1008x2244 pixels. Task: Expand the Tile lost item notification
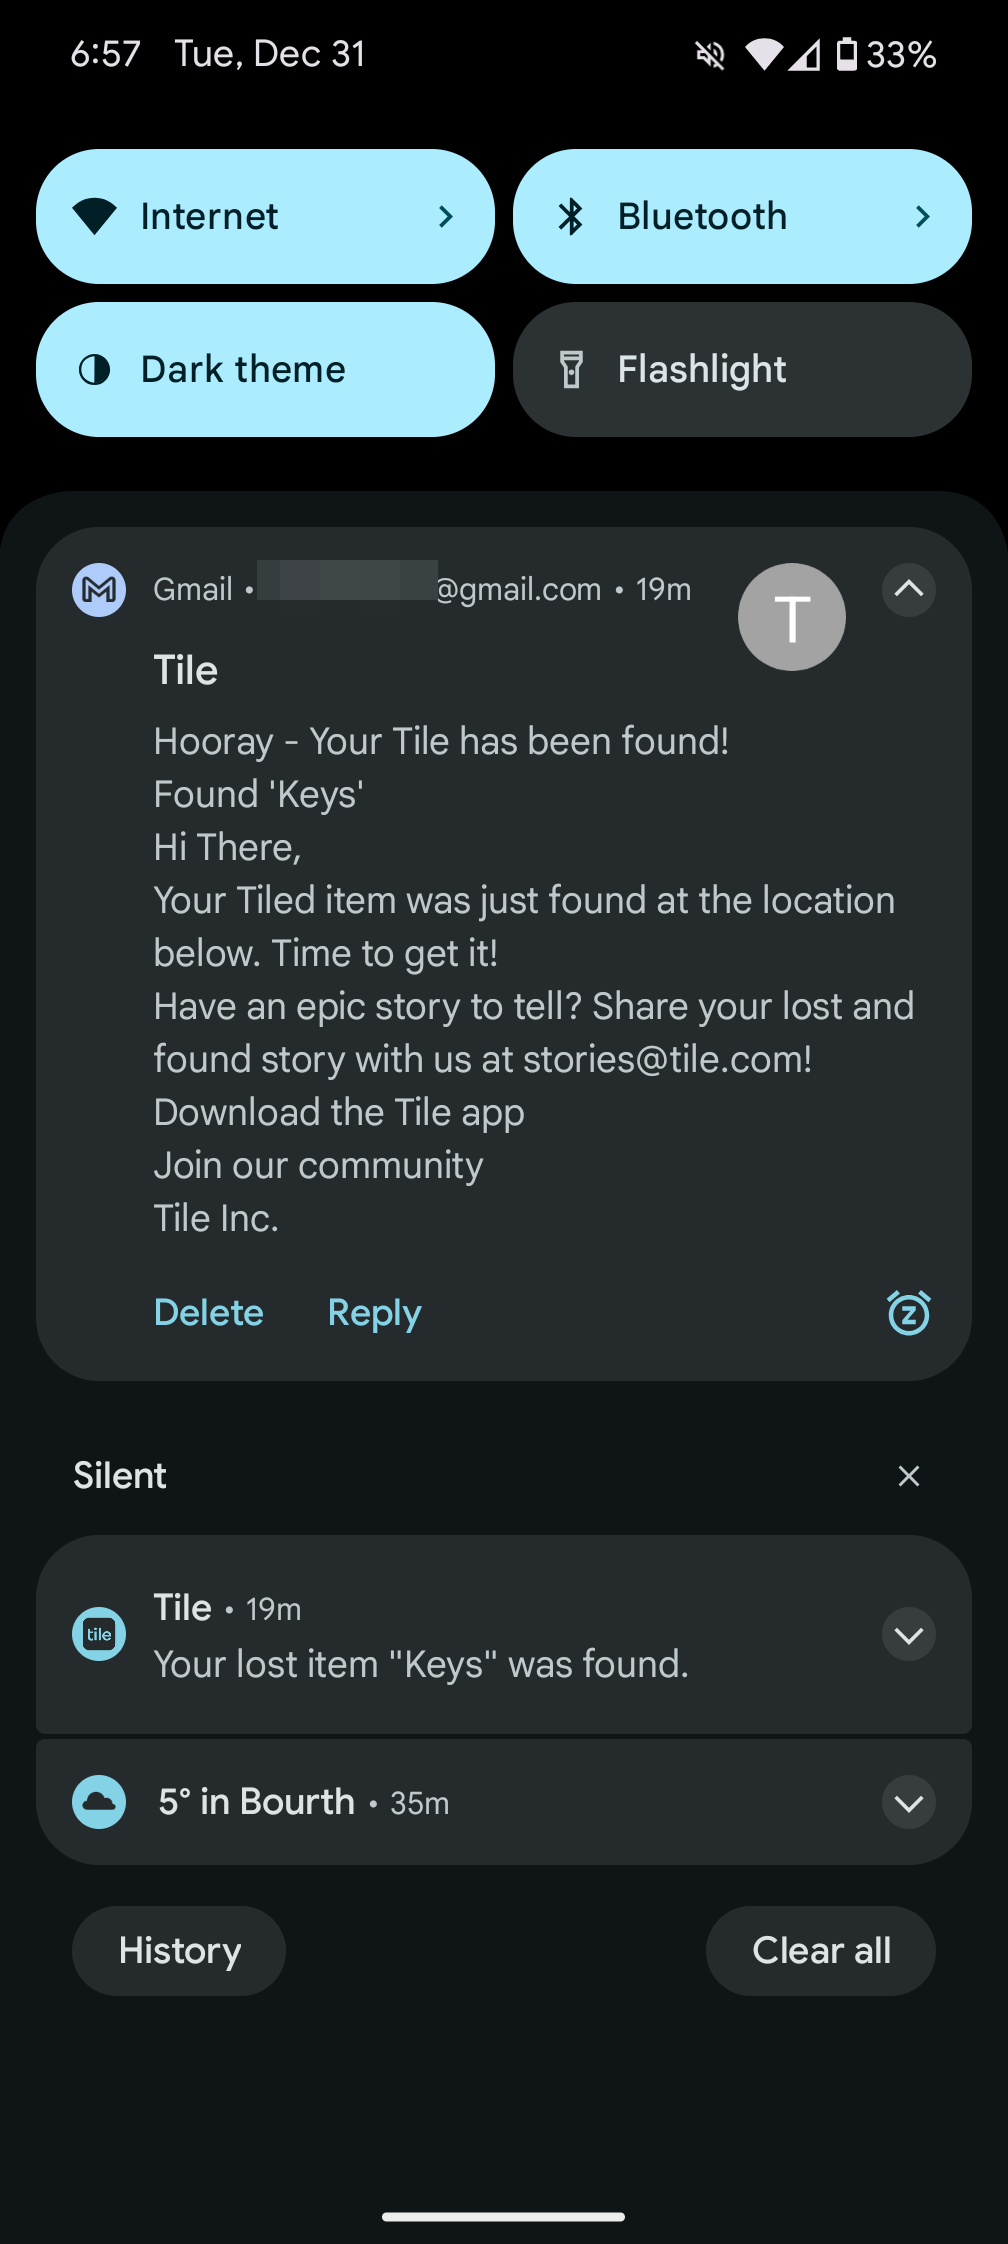[x=908, y=1635]
